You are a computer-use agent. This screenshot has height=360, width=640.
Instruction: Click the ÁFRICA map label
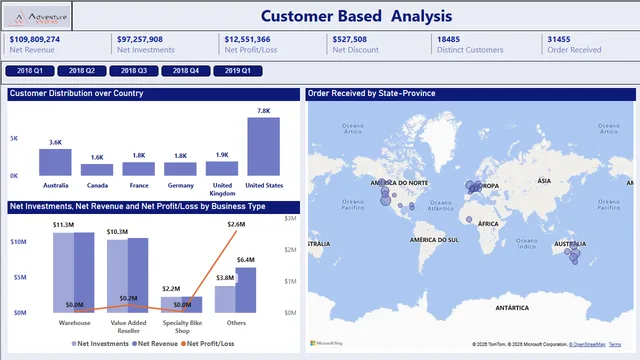tap(488, 224)
